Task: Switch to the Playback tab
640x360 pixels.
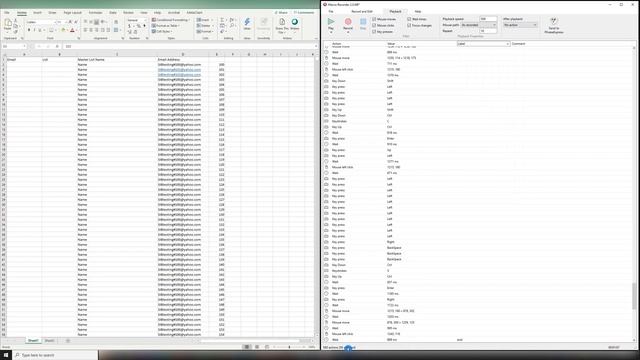Action: tap(395, 11)
